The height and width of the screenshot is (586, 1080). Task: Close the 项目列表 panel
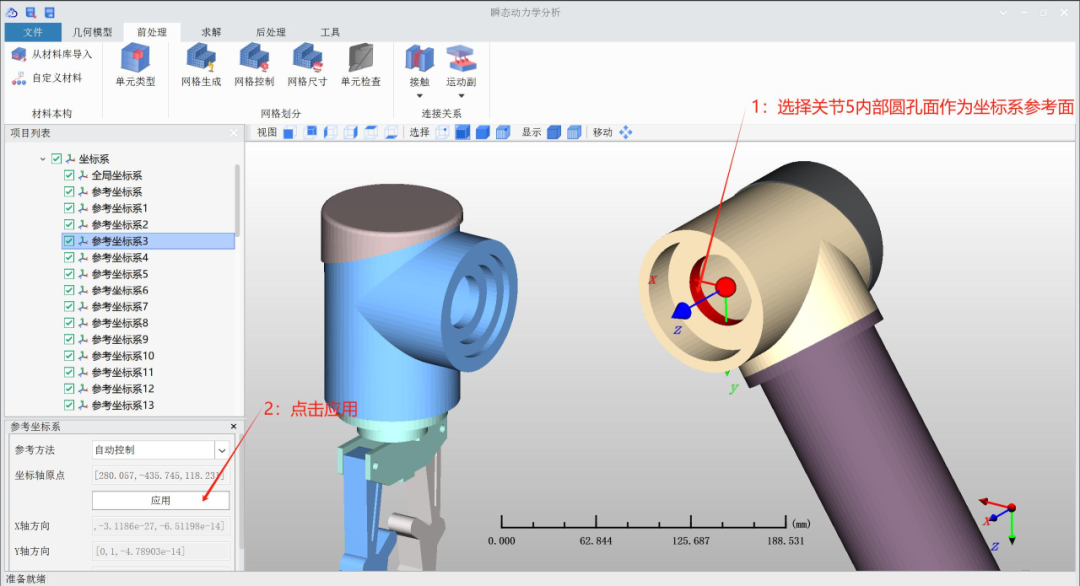pos(233,133)
